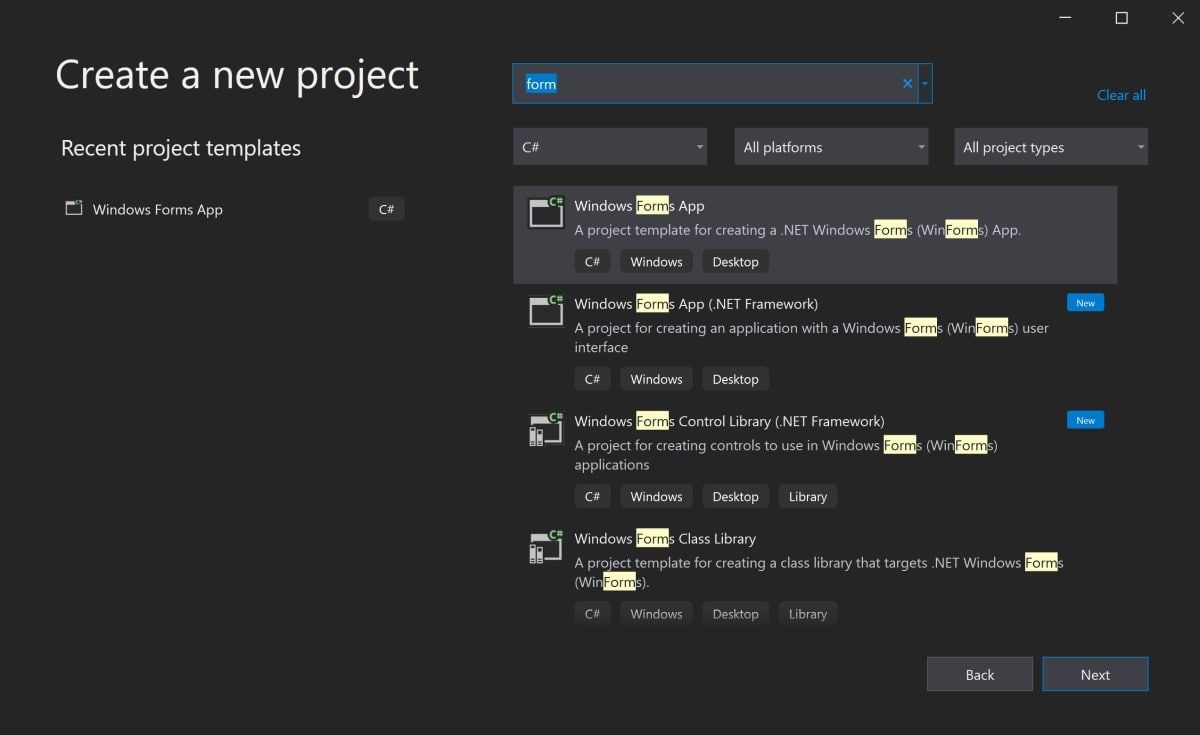Image resolution: width=1200 pixels, height=735 pixels.
Task: Click the Next button
Action: coord(1095,674)
